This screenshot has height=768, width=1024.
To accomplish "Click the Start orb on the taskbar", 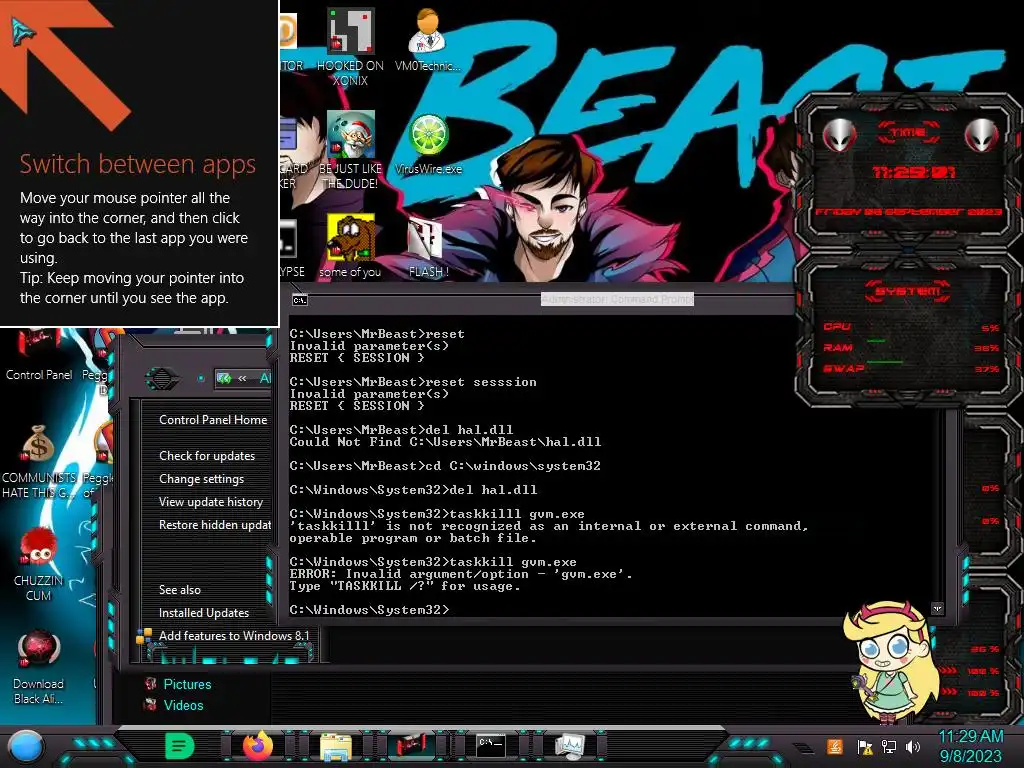I will [26, 746].
